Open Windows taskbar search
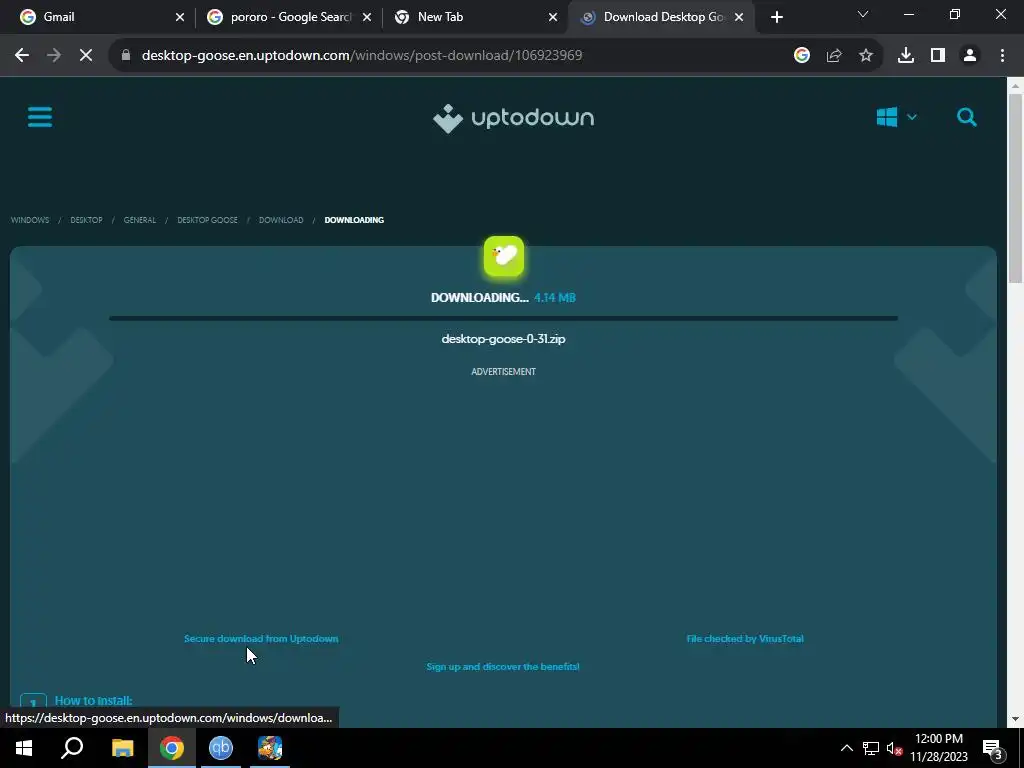This screenshot has width=1024, height=768. coord(72,748)
